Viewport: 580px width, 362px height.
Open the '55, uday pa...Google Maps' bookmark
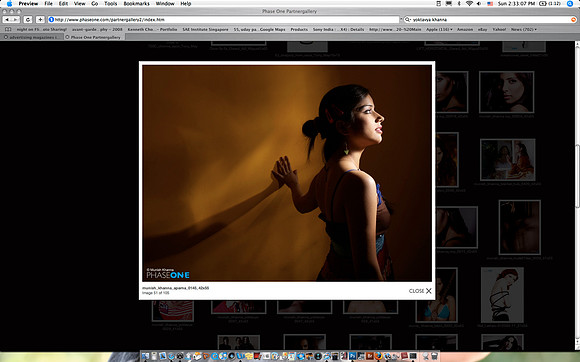(x=259, y=29)
